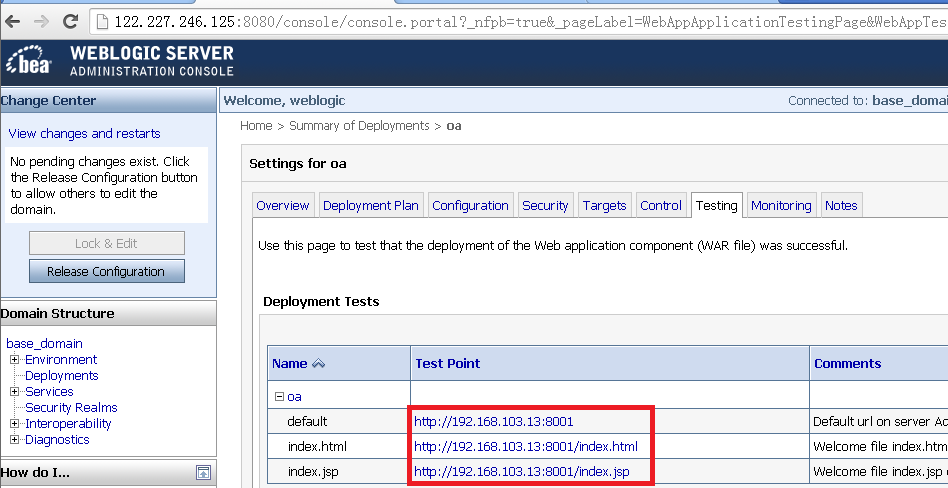This screenshot has width=948, height=488.
Task: Click the 'Deployment Tests' heading
Action: (x=321, y=301)
